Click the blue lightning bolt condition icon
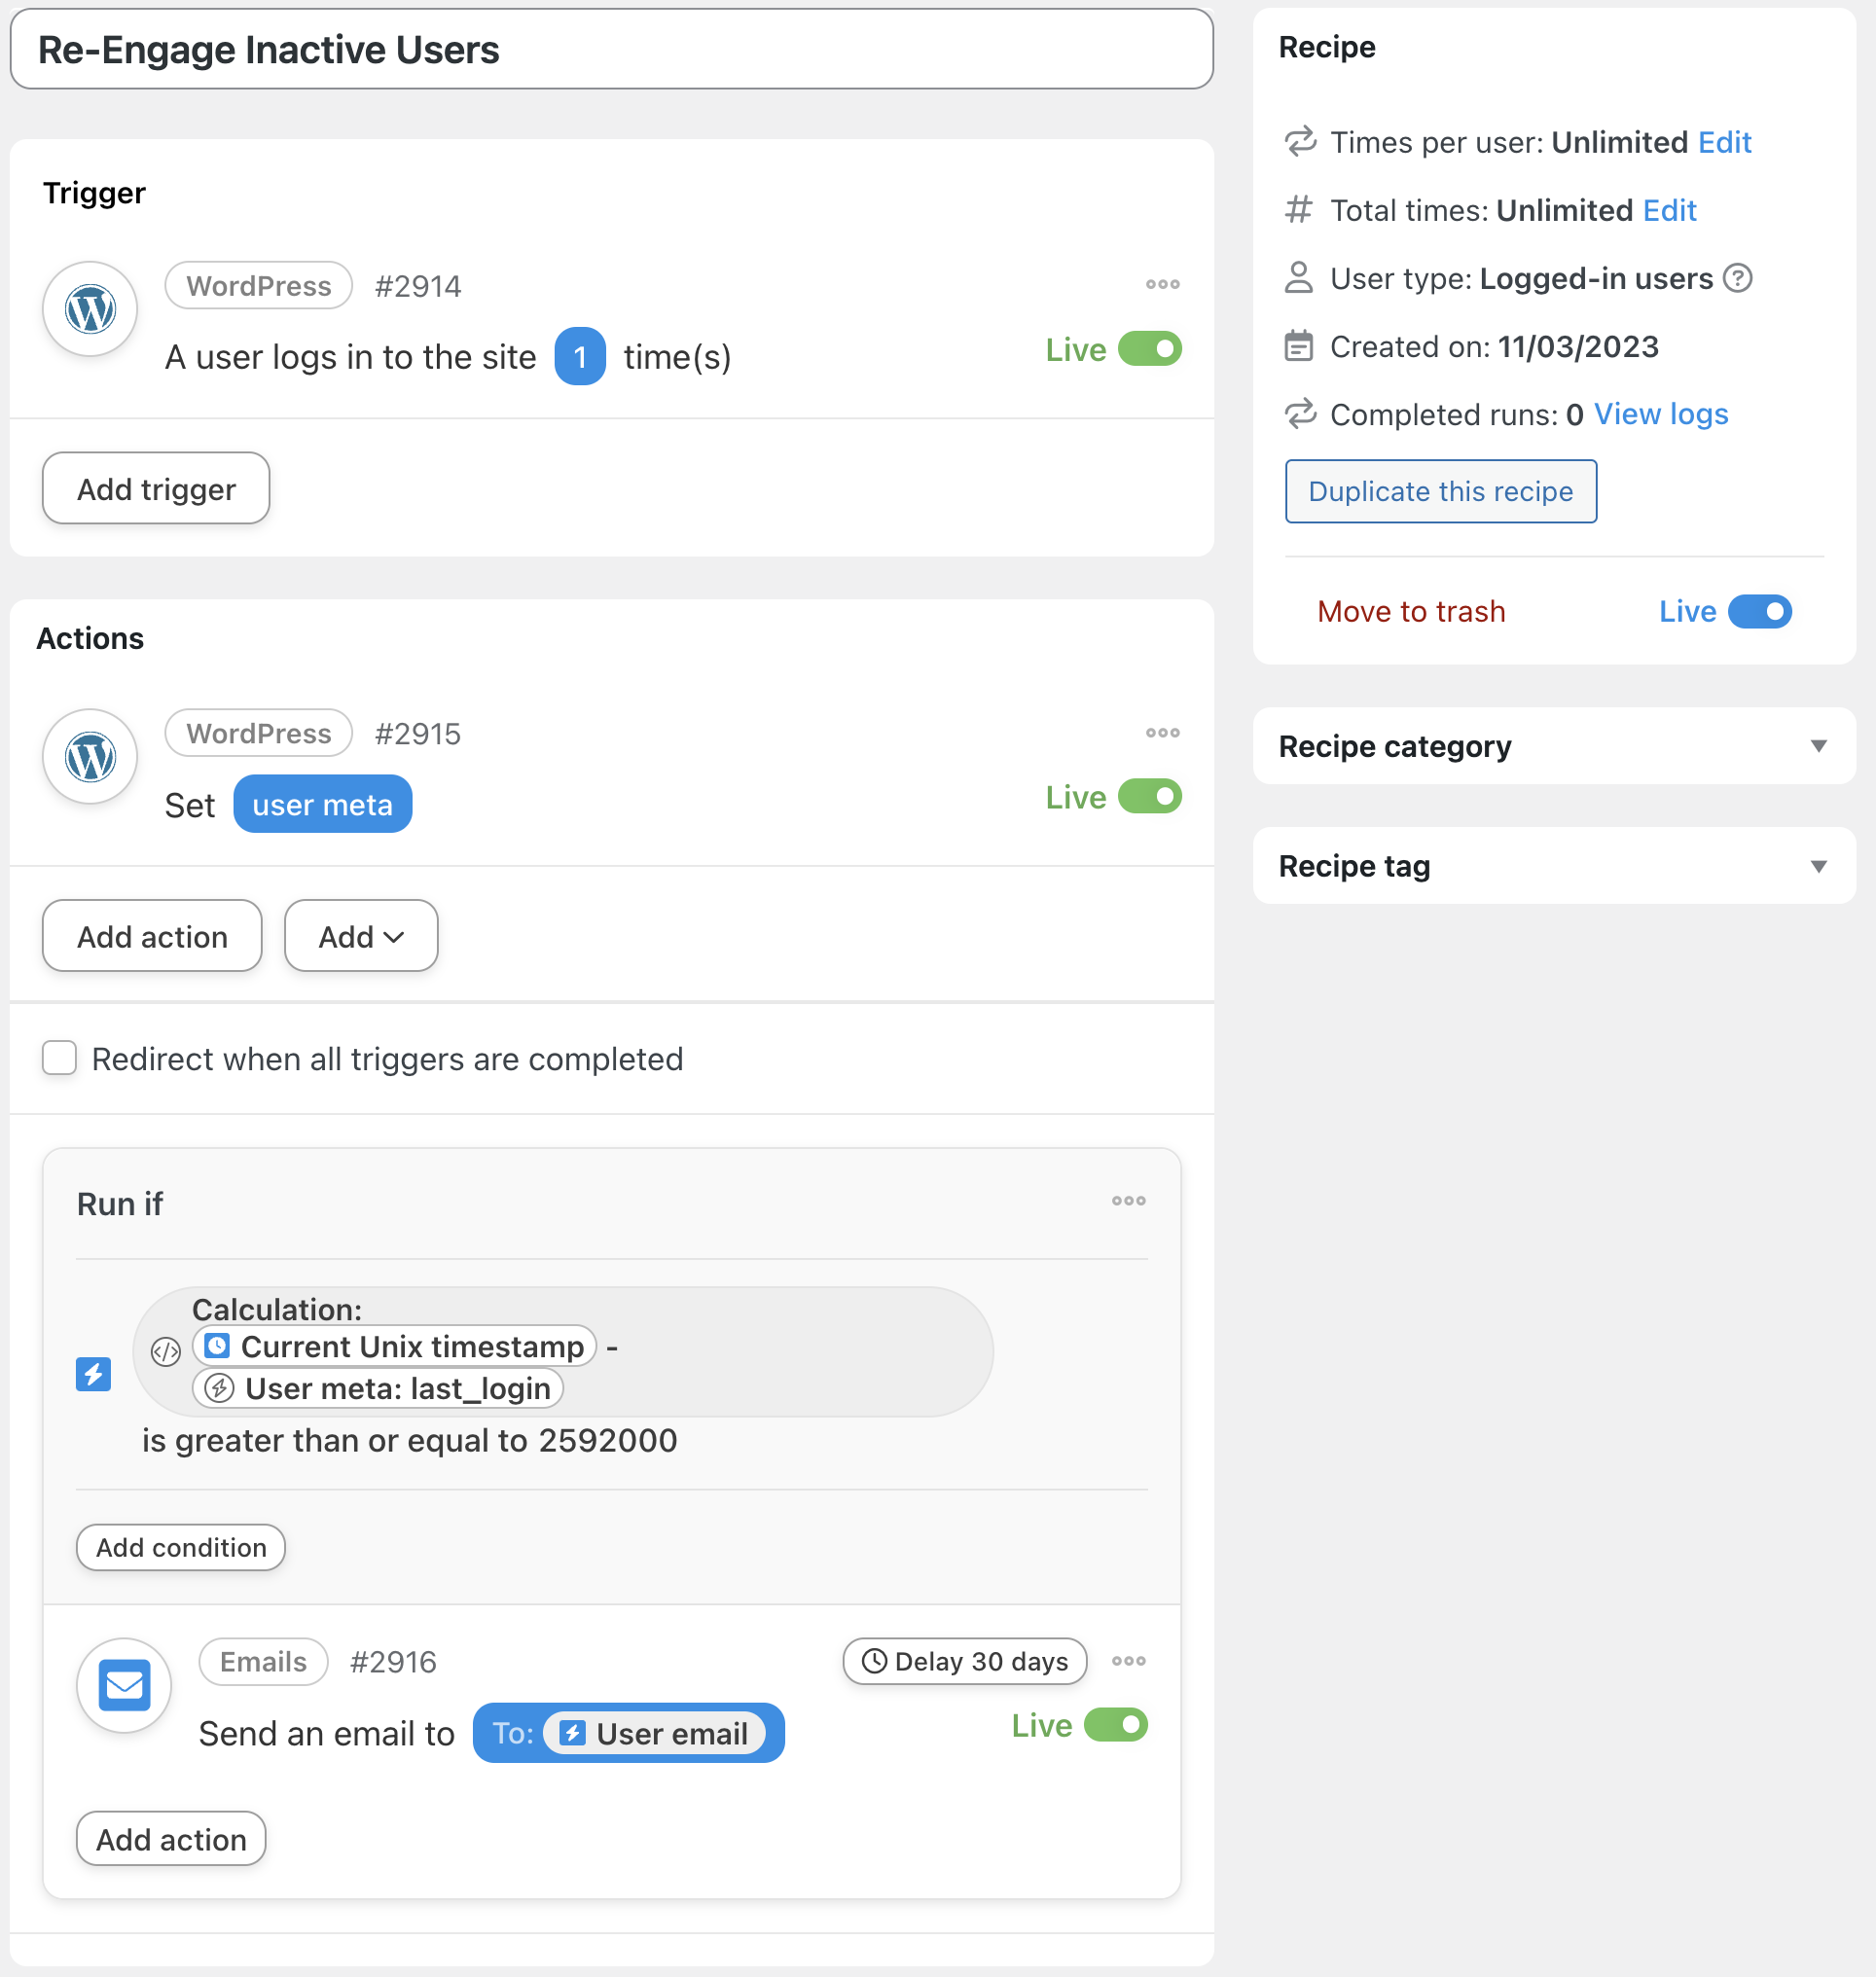The height and width of the screenshot is (1977, 1876). (x=93, y=1374)
